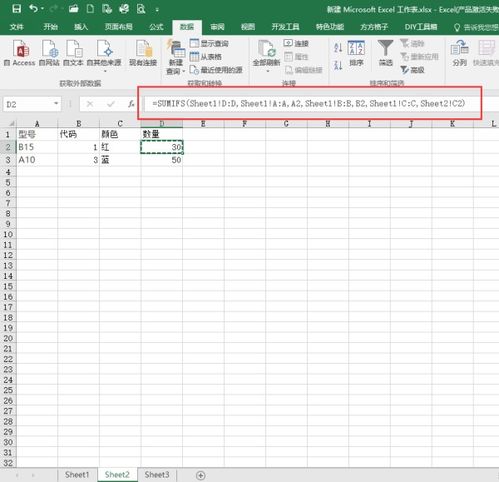Click the Save icon in quick access toolbar
The image size is (499, 482).
click(x=16, y=9)
